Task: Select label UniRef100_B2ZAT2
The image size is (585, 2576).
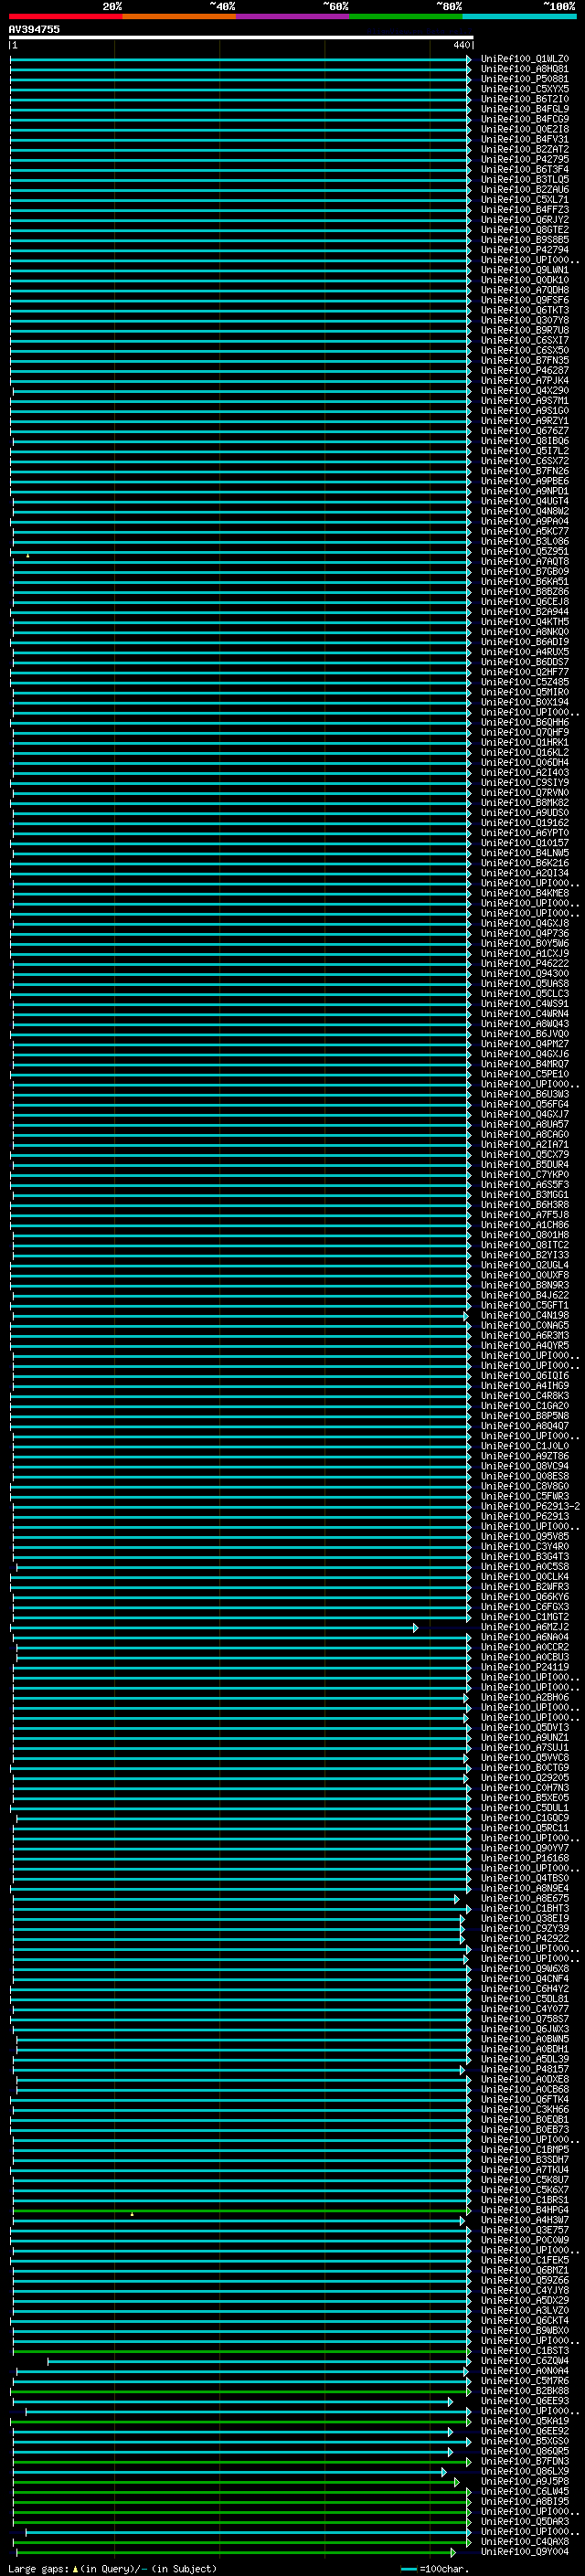Action: click(x=524, y=149)
